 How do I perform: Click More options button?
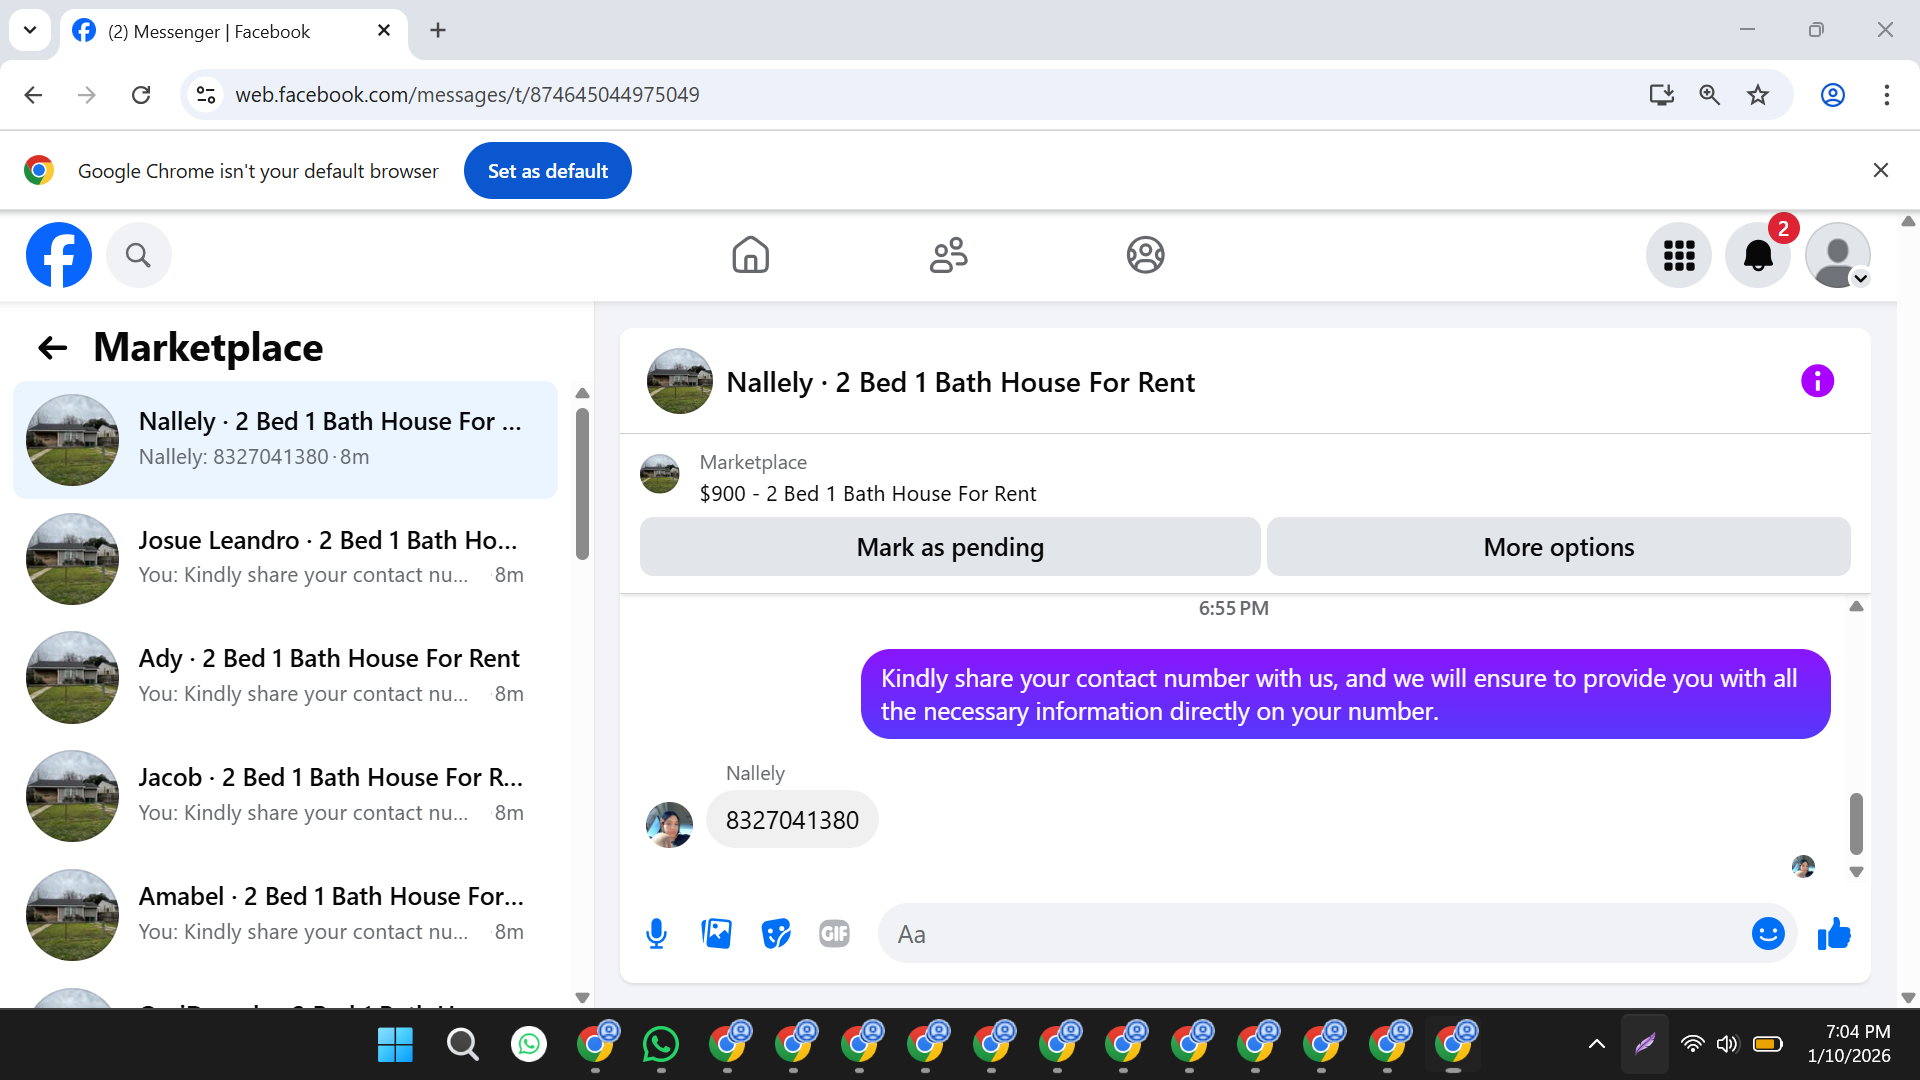[1558, 547]
